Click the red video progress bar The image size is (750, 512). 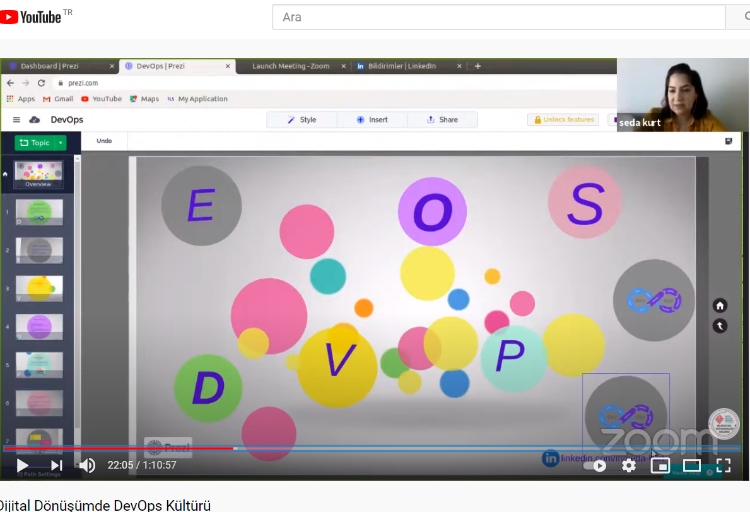tap(120, 448)
